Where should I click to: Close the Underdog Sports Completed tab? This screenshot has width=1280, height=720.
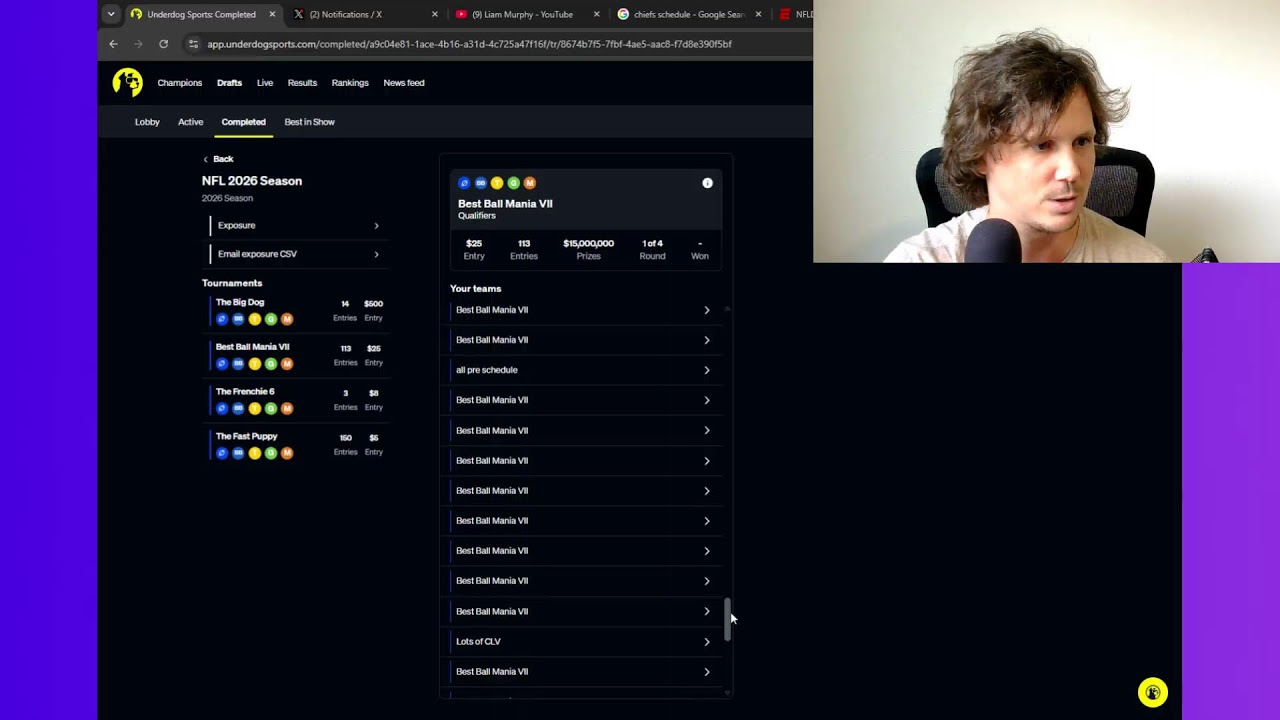tap(272, 14)
